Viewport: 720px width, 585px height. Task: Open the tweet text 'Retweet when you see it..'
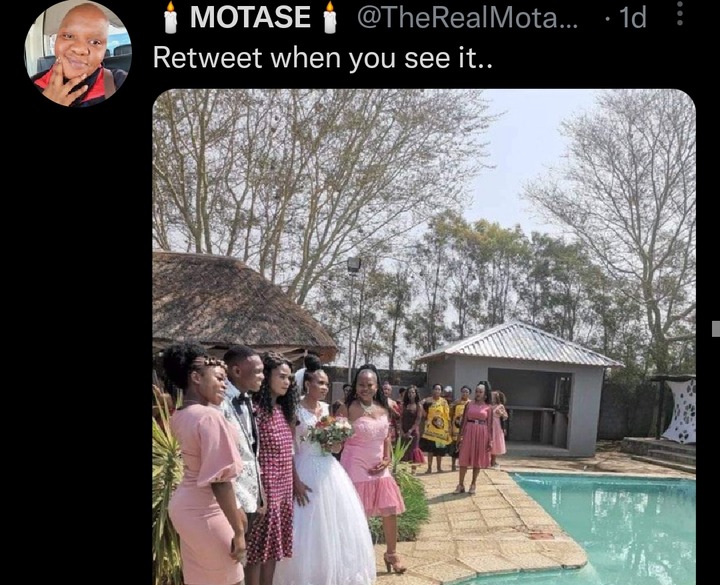click(x=322, y=59)
